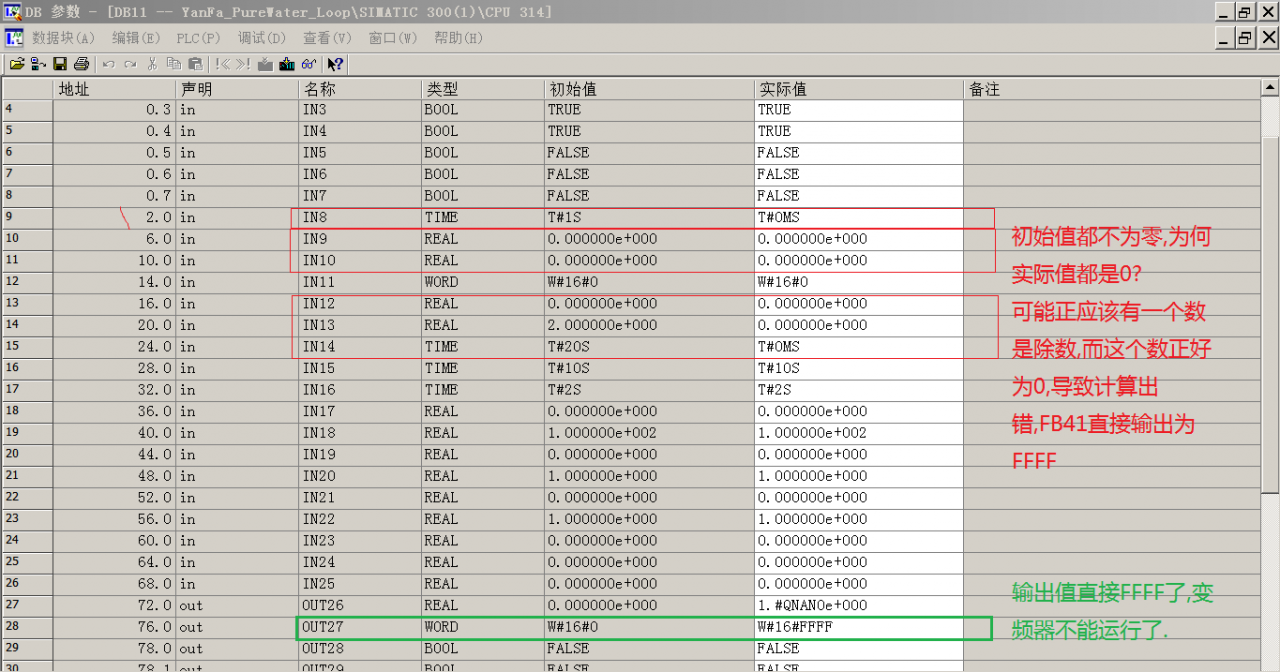Click the vertical scrollbar up arrow
The height and width of the screenshot is (672, 1280).
point(1270,88)
